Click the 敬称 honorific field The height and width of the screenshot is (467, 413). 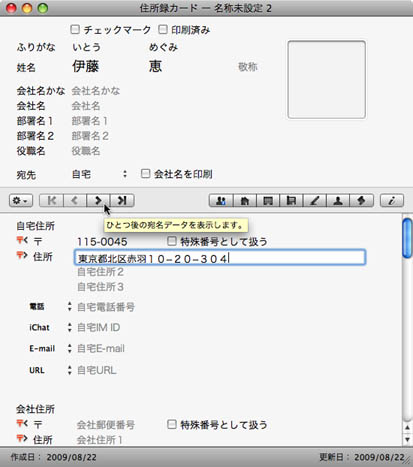point(248,67)
